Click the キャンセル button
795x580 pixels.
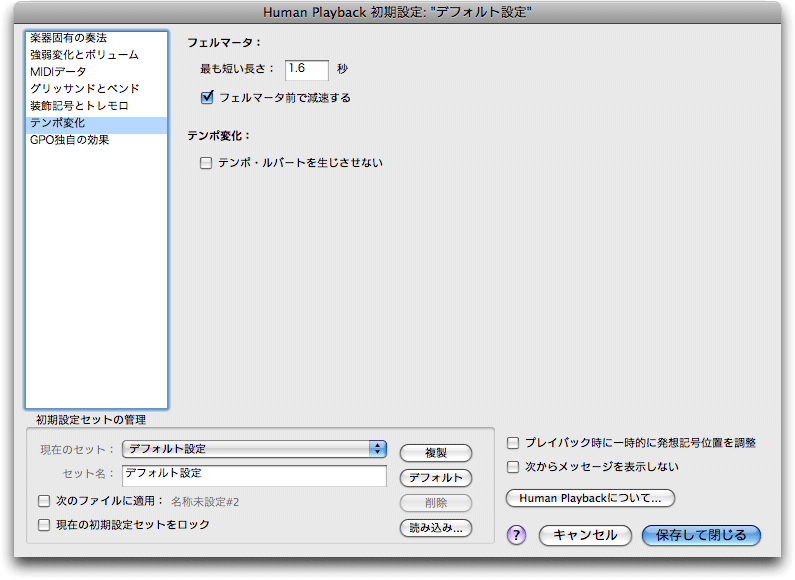point(585,535)
